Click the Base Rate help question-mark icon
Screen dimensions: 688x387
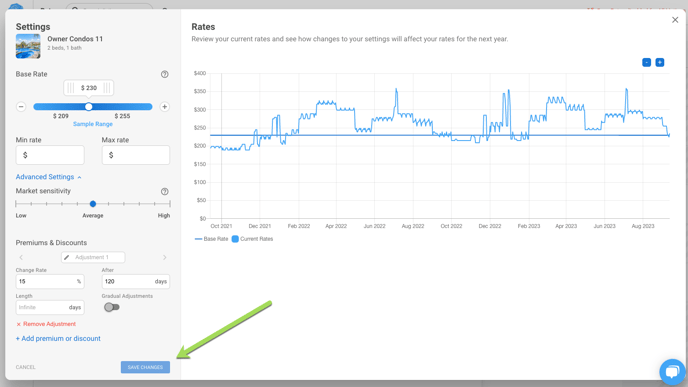pyautogui.click(x=165, y=74)
